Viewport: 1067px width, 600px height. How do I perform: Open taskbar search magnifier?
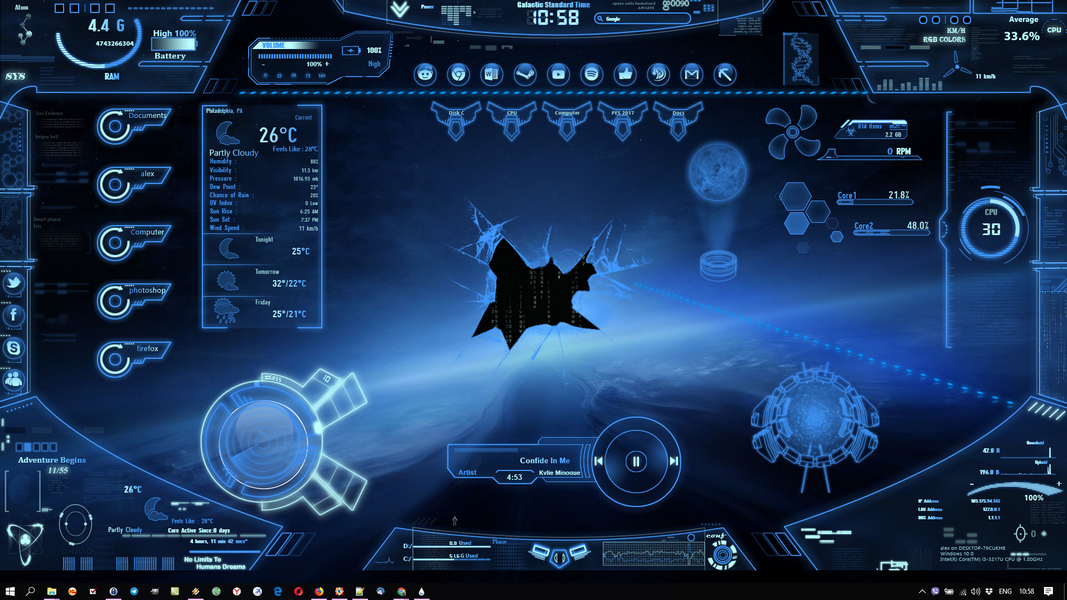30,592
